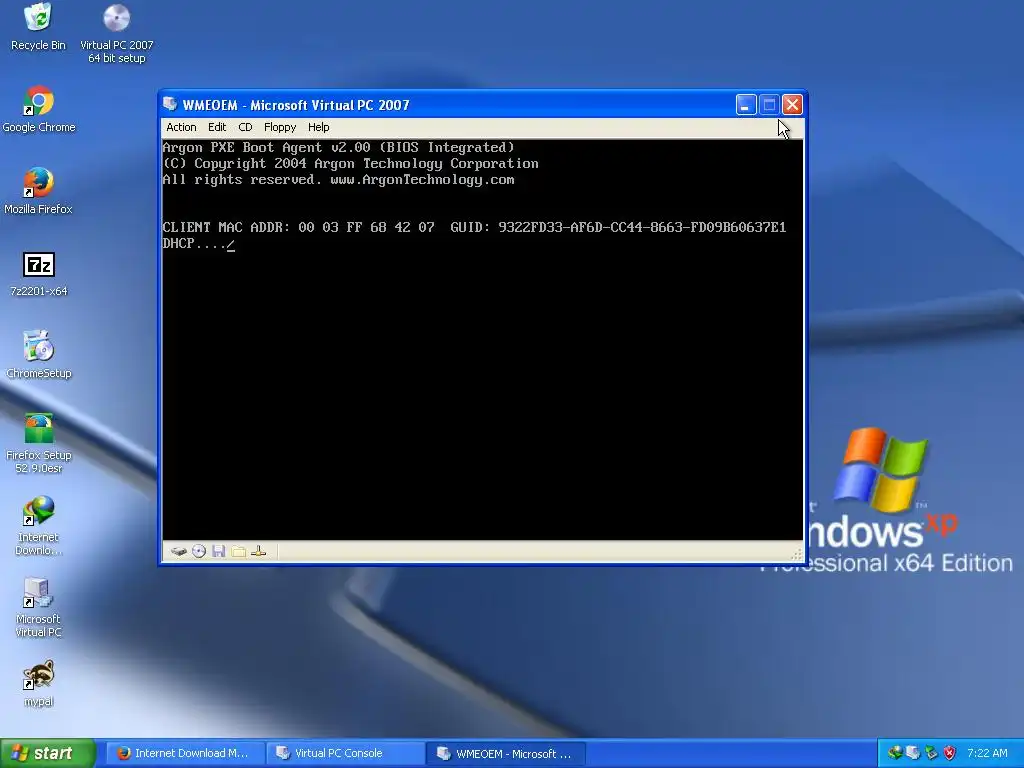Click the Internet Download Manager tray icon
This screenshot has width=1024, height=768.
click(x=895, y=753)
